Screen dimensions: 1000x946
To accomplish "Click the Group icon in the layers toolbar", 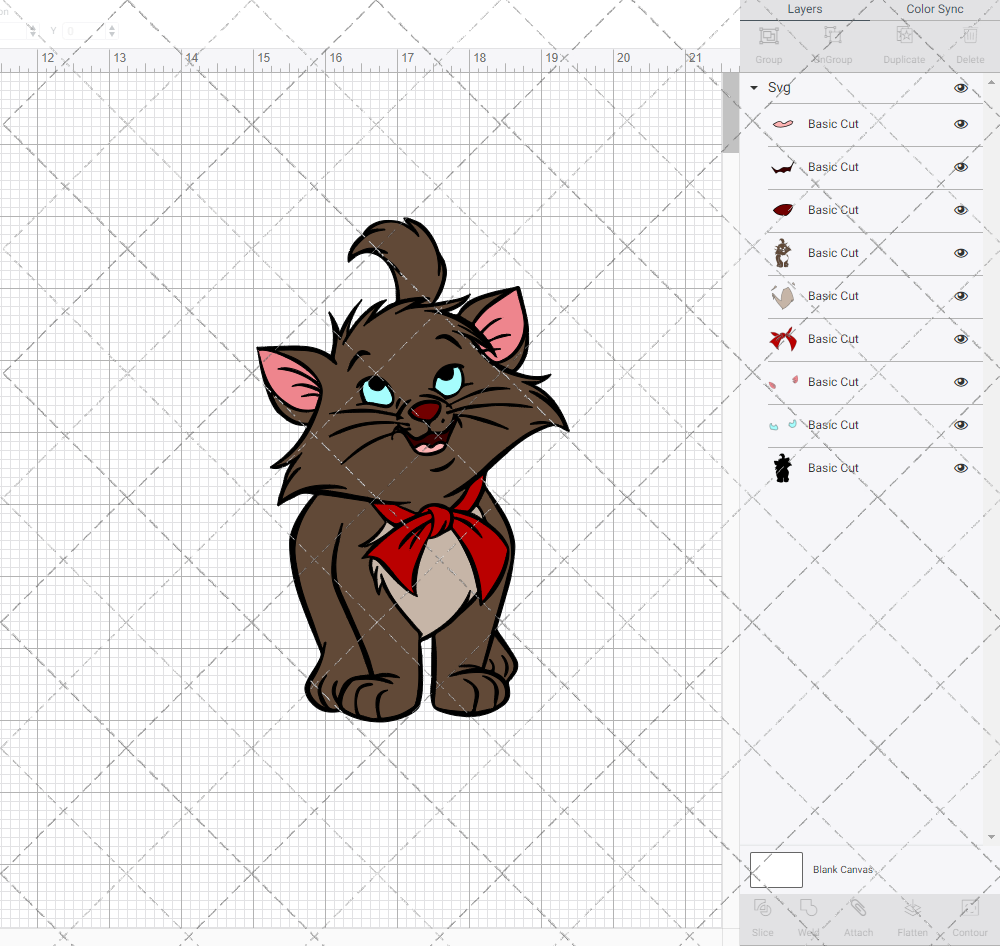I will (768, 36).
